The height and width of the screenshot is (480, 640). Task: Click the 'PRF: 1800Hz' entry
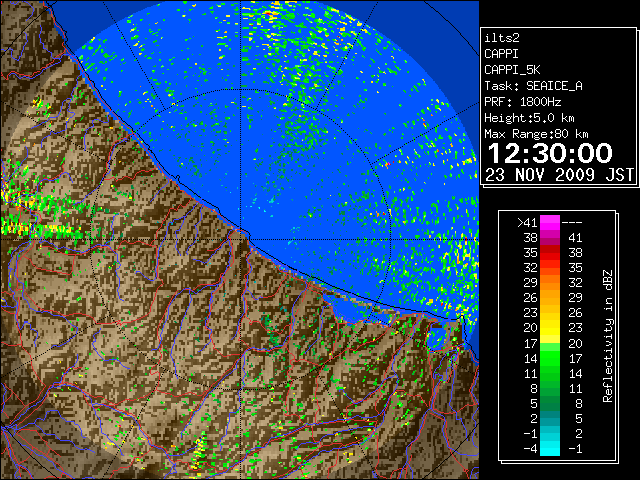522,102
